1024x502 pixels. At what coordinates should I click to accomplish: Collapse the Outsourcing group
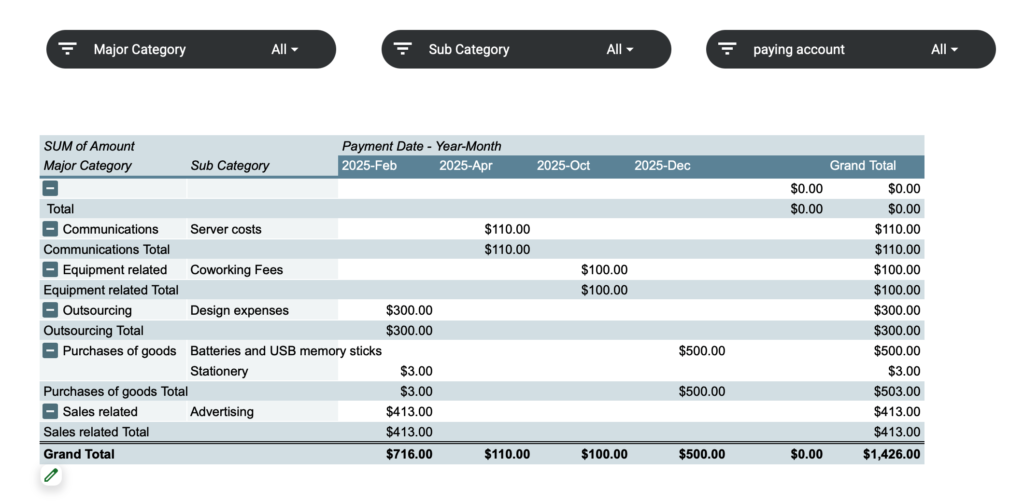pos(50,310)
